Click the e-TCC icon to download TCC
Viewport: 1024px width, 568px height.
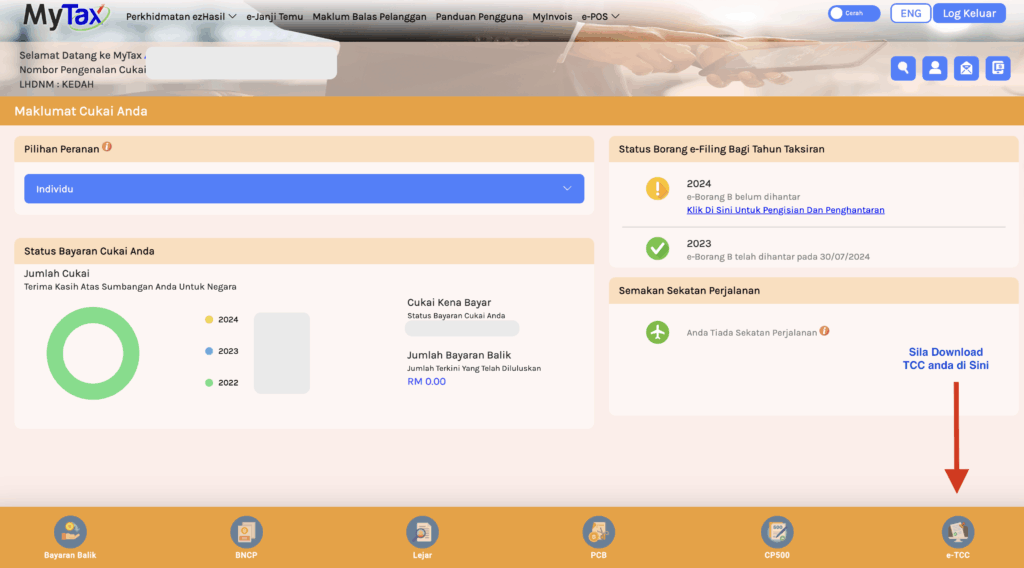coord(958,532)
